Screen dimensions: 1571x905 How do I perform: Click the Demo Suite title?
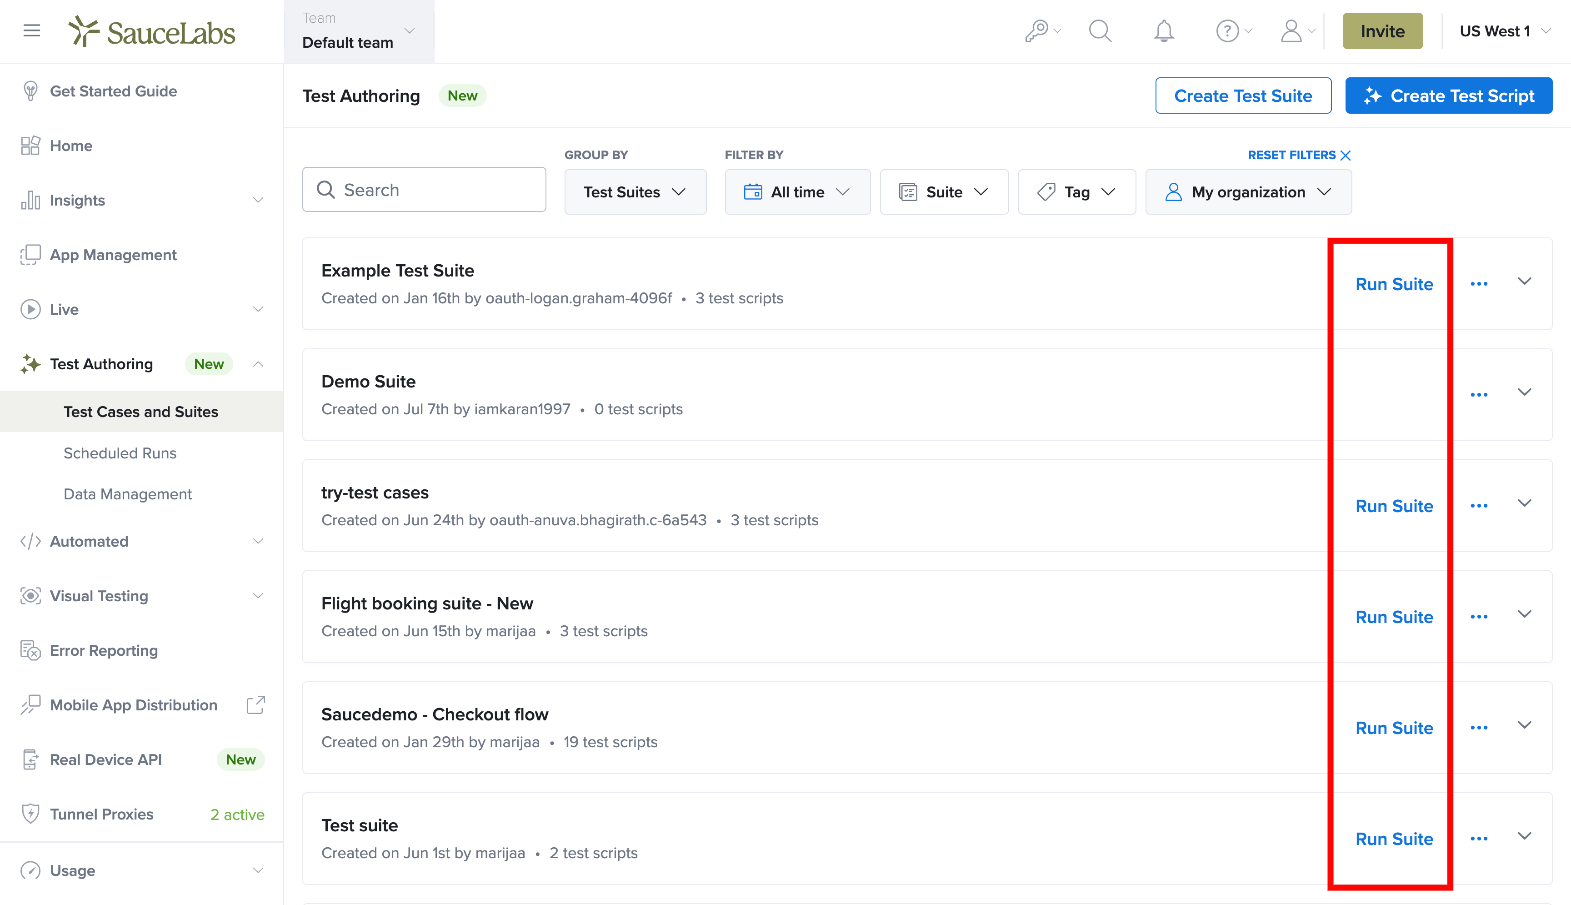(368, 382)
